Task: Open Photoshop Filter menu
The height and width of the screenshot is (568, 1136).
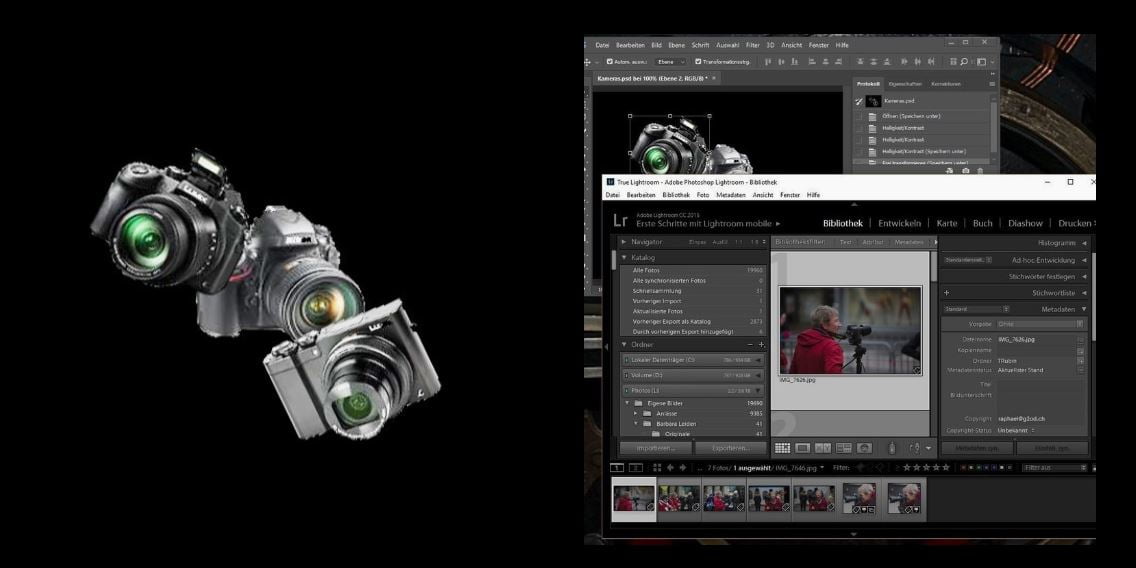Action: [753, 45]
